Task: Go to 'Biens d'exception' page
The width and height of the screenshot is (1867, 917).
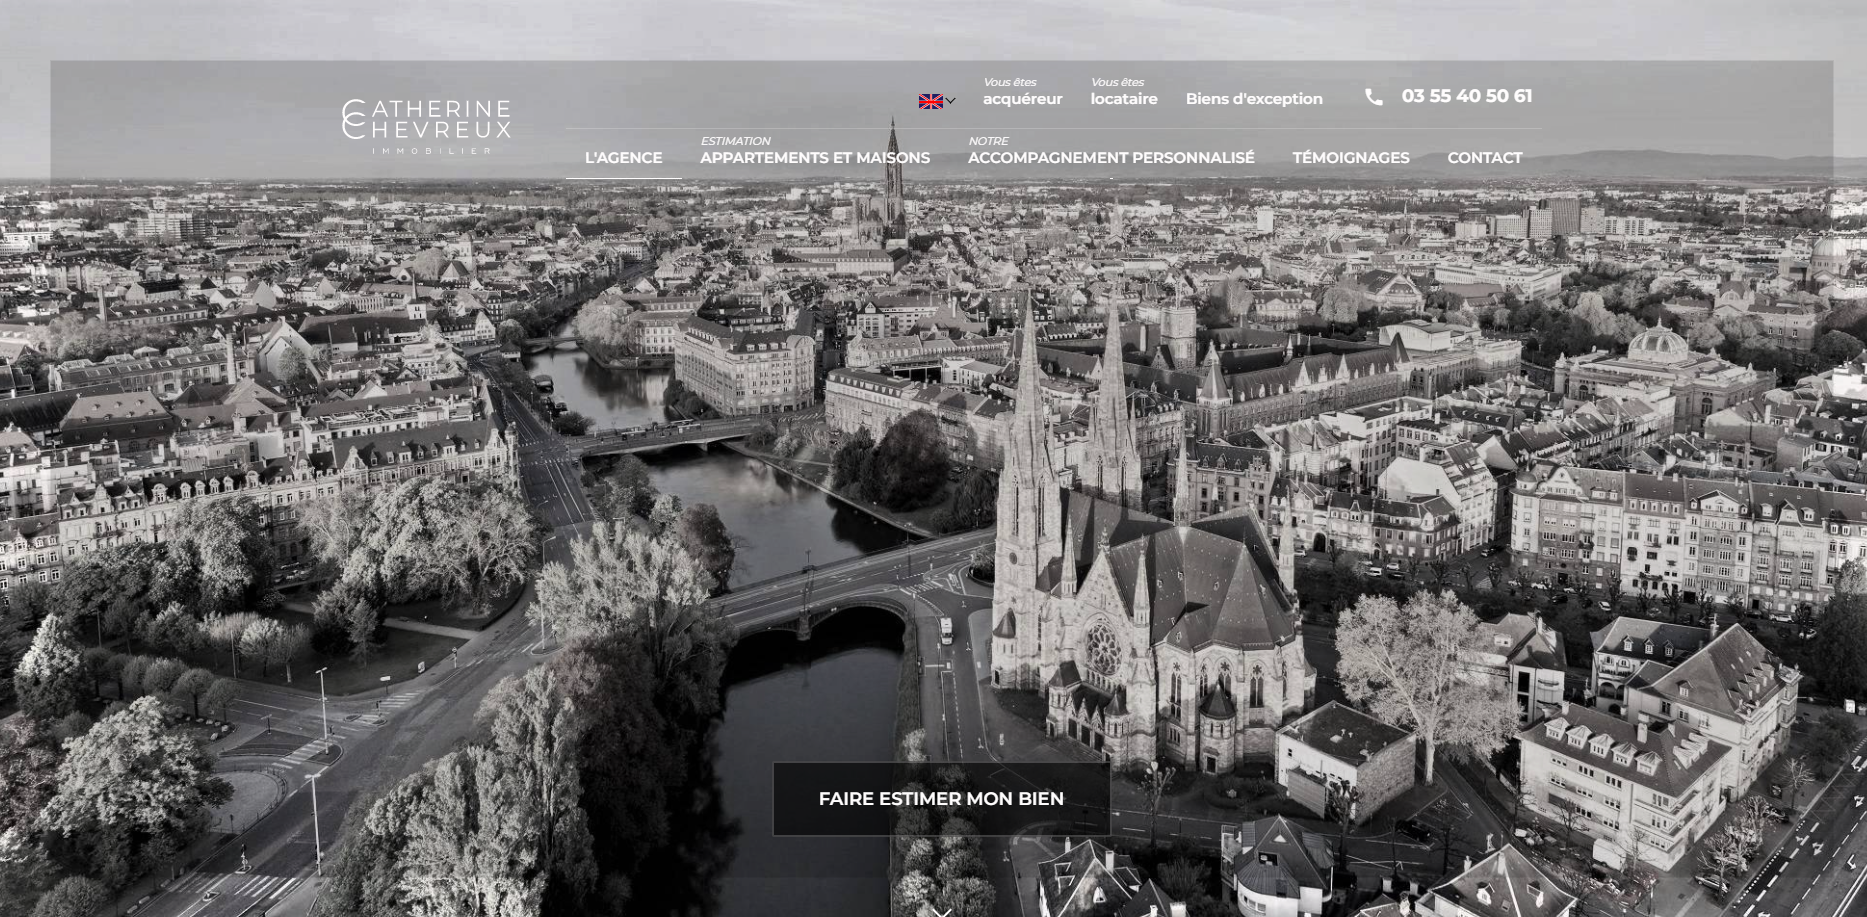Action: click(x=1253, y=99)
